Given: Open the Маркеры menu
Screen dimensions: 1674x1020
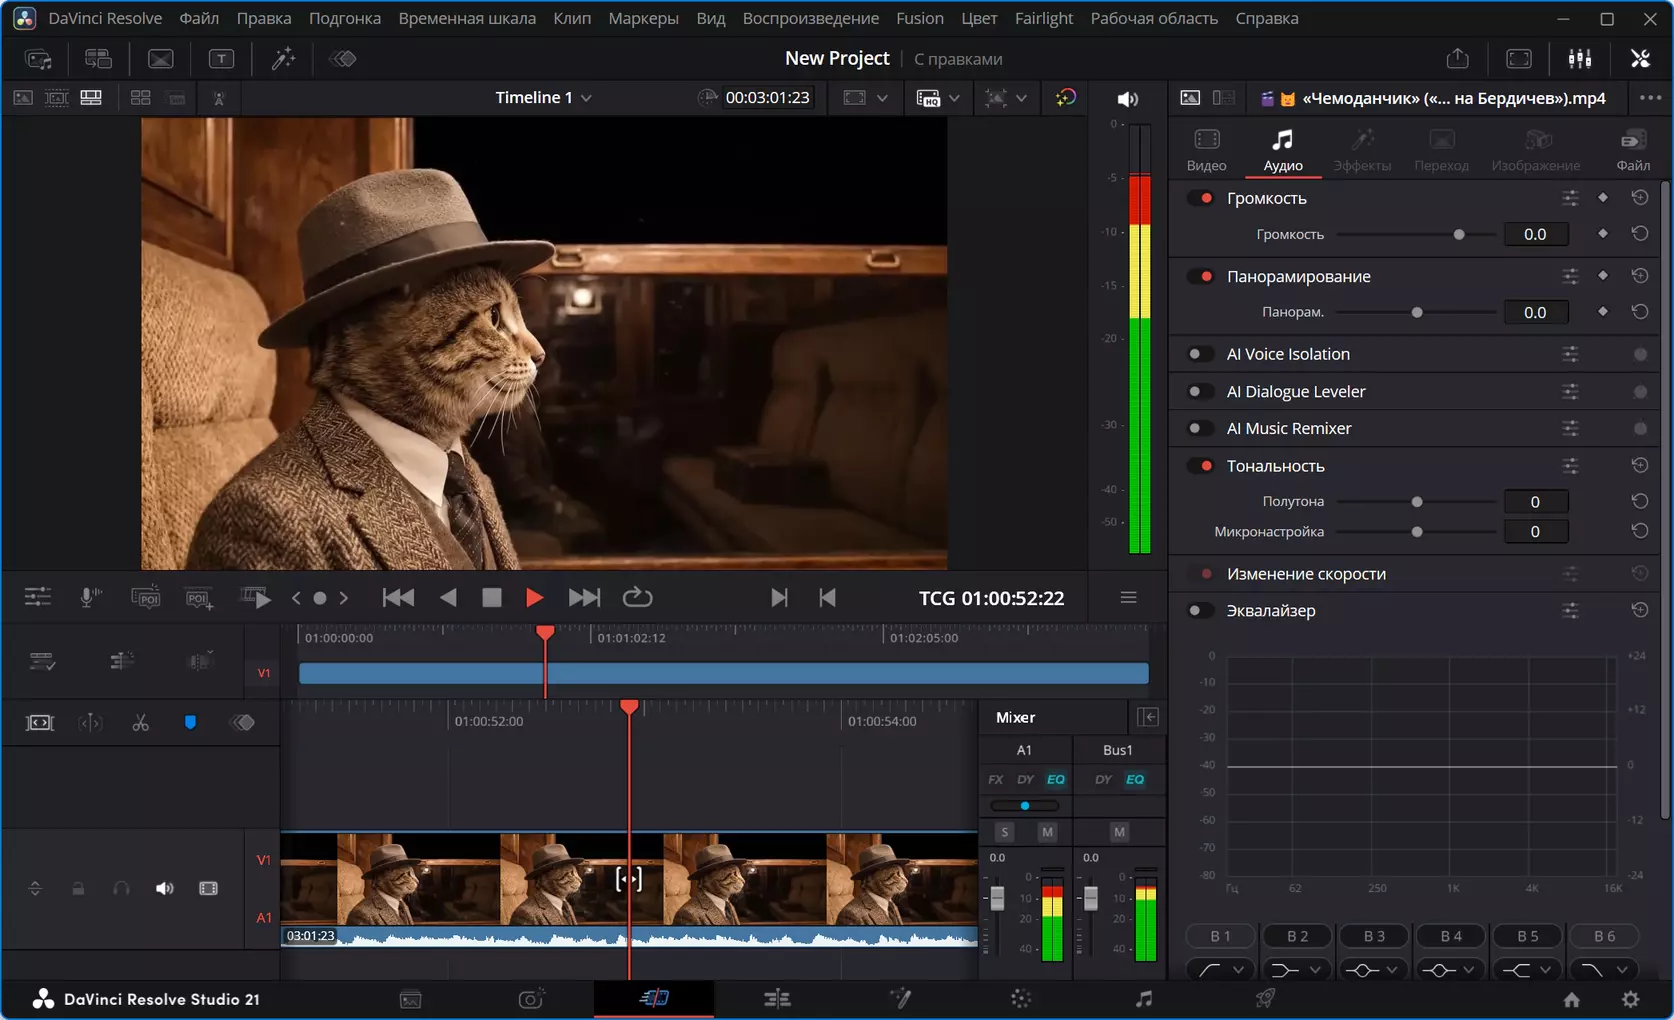Looking at the screenshot, I should (x=643, y=18).
